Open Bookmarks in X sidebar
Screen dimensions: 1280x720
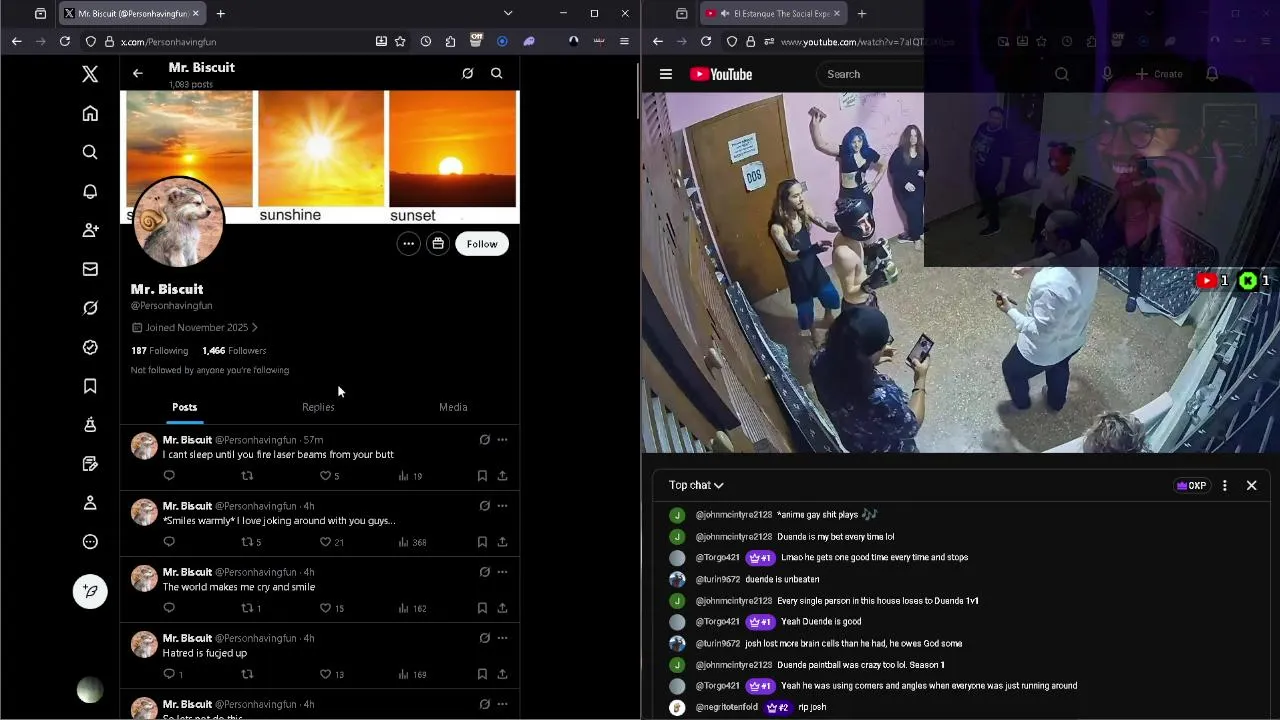point(90,386)
